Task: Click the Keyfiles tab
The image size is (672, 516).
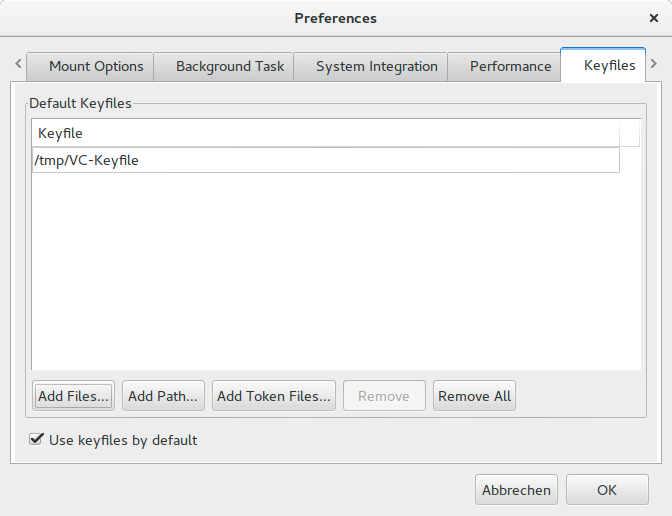Action: (x=609, y=66)
